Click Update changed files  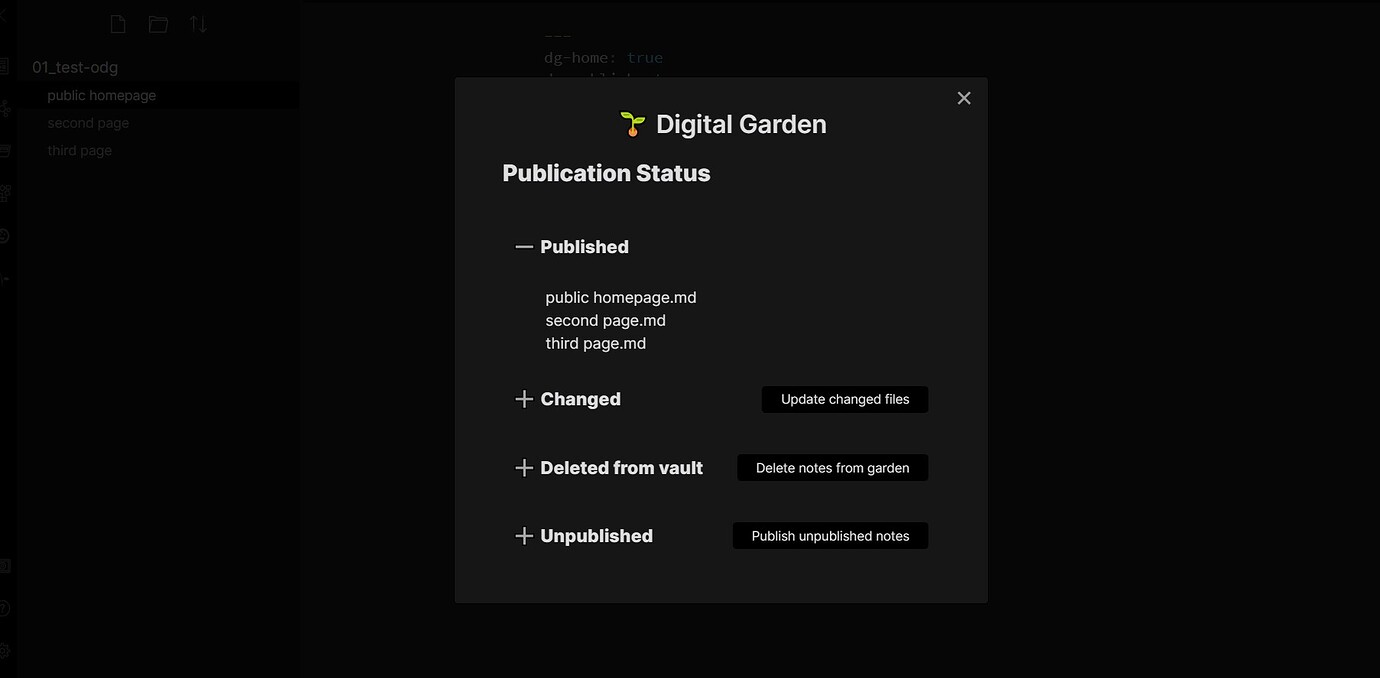[844, 399]
